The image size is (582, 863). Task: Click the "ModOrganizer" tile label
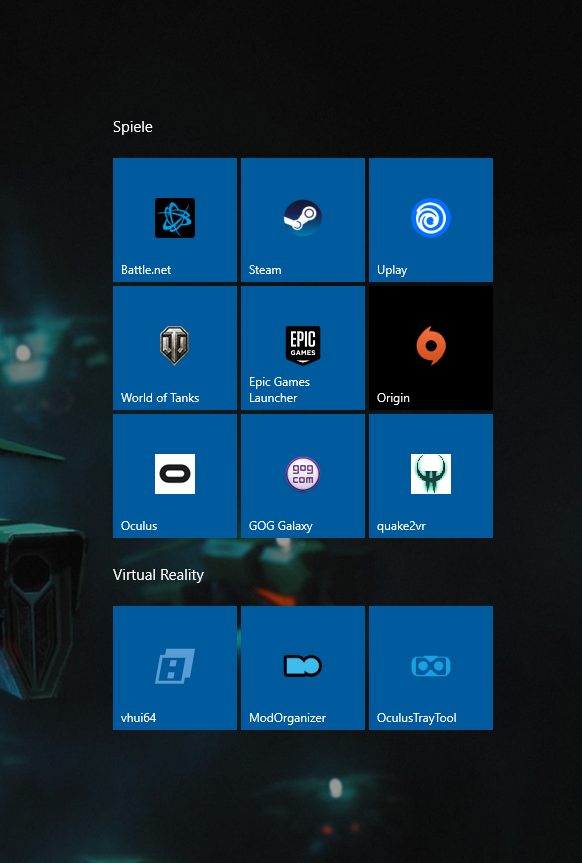[287, 718]
